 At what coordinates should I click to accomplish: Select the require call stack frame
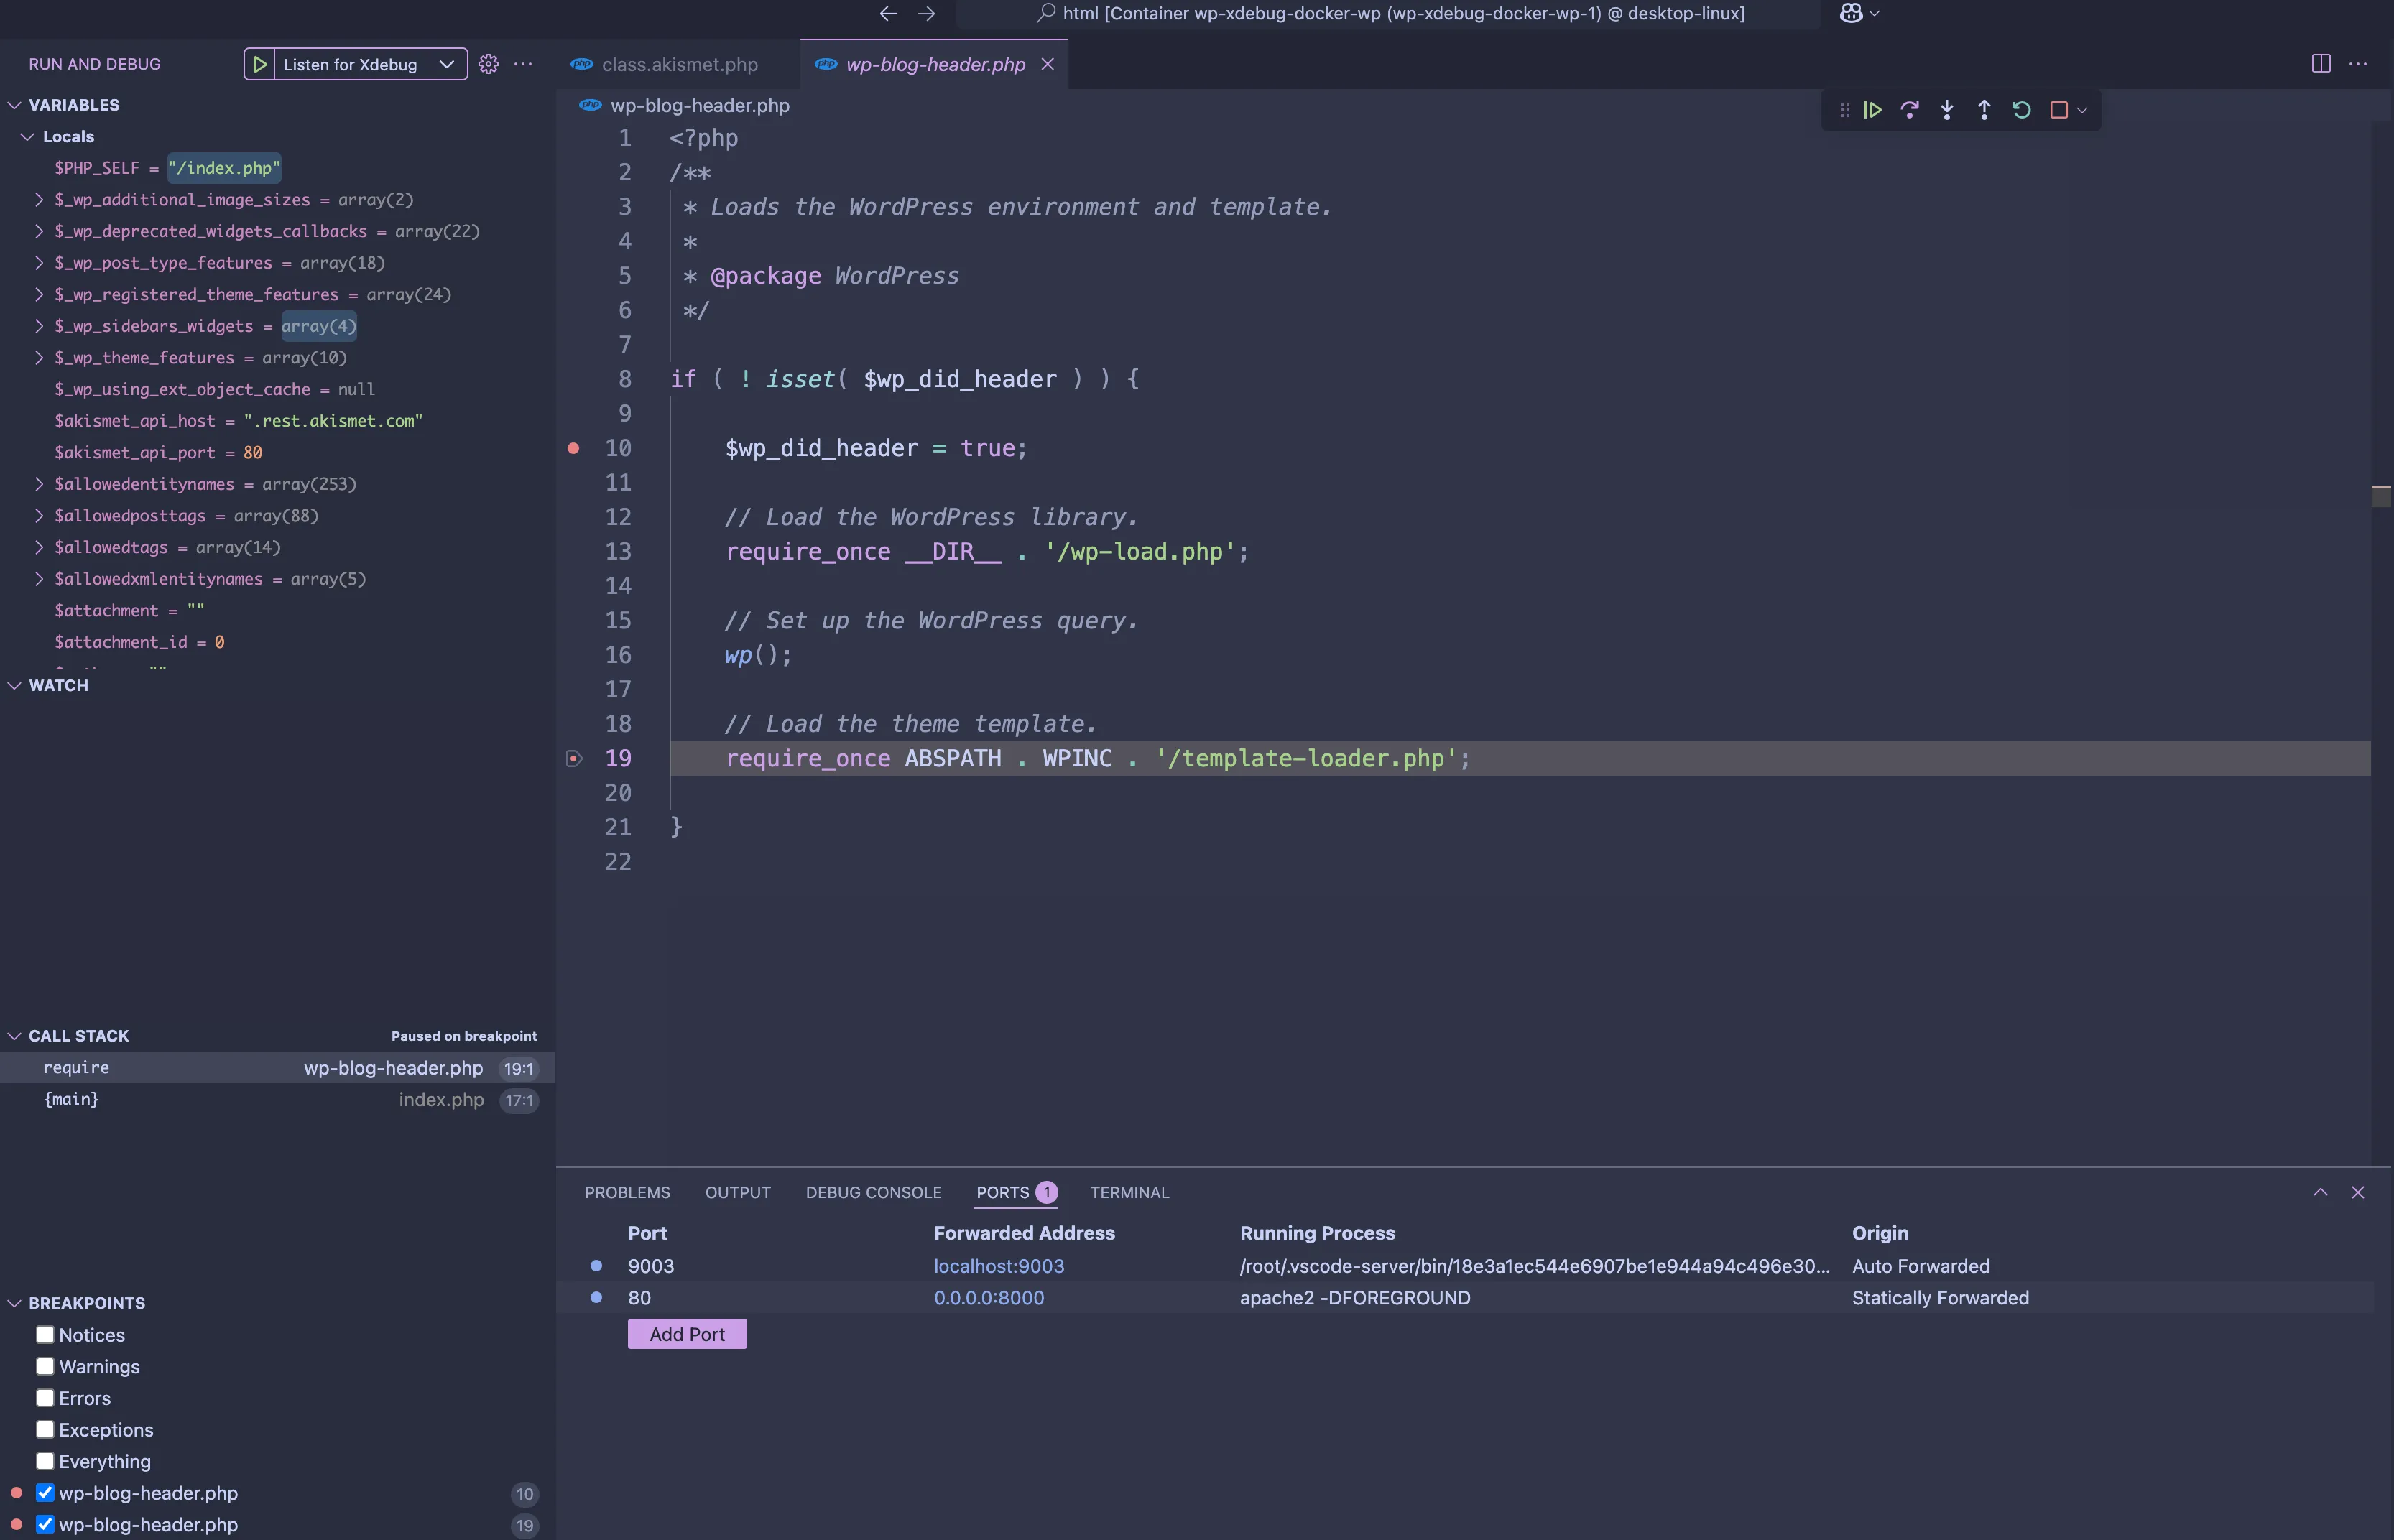coord(277,1067)
